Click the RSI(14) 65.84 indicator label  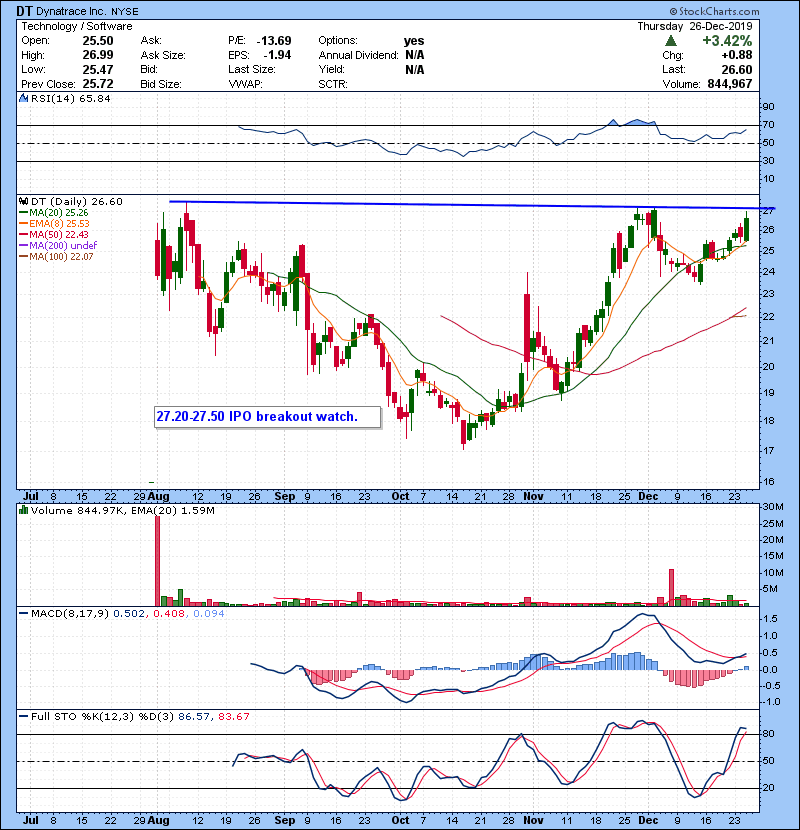tap(70, 98)
